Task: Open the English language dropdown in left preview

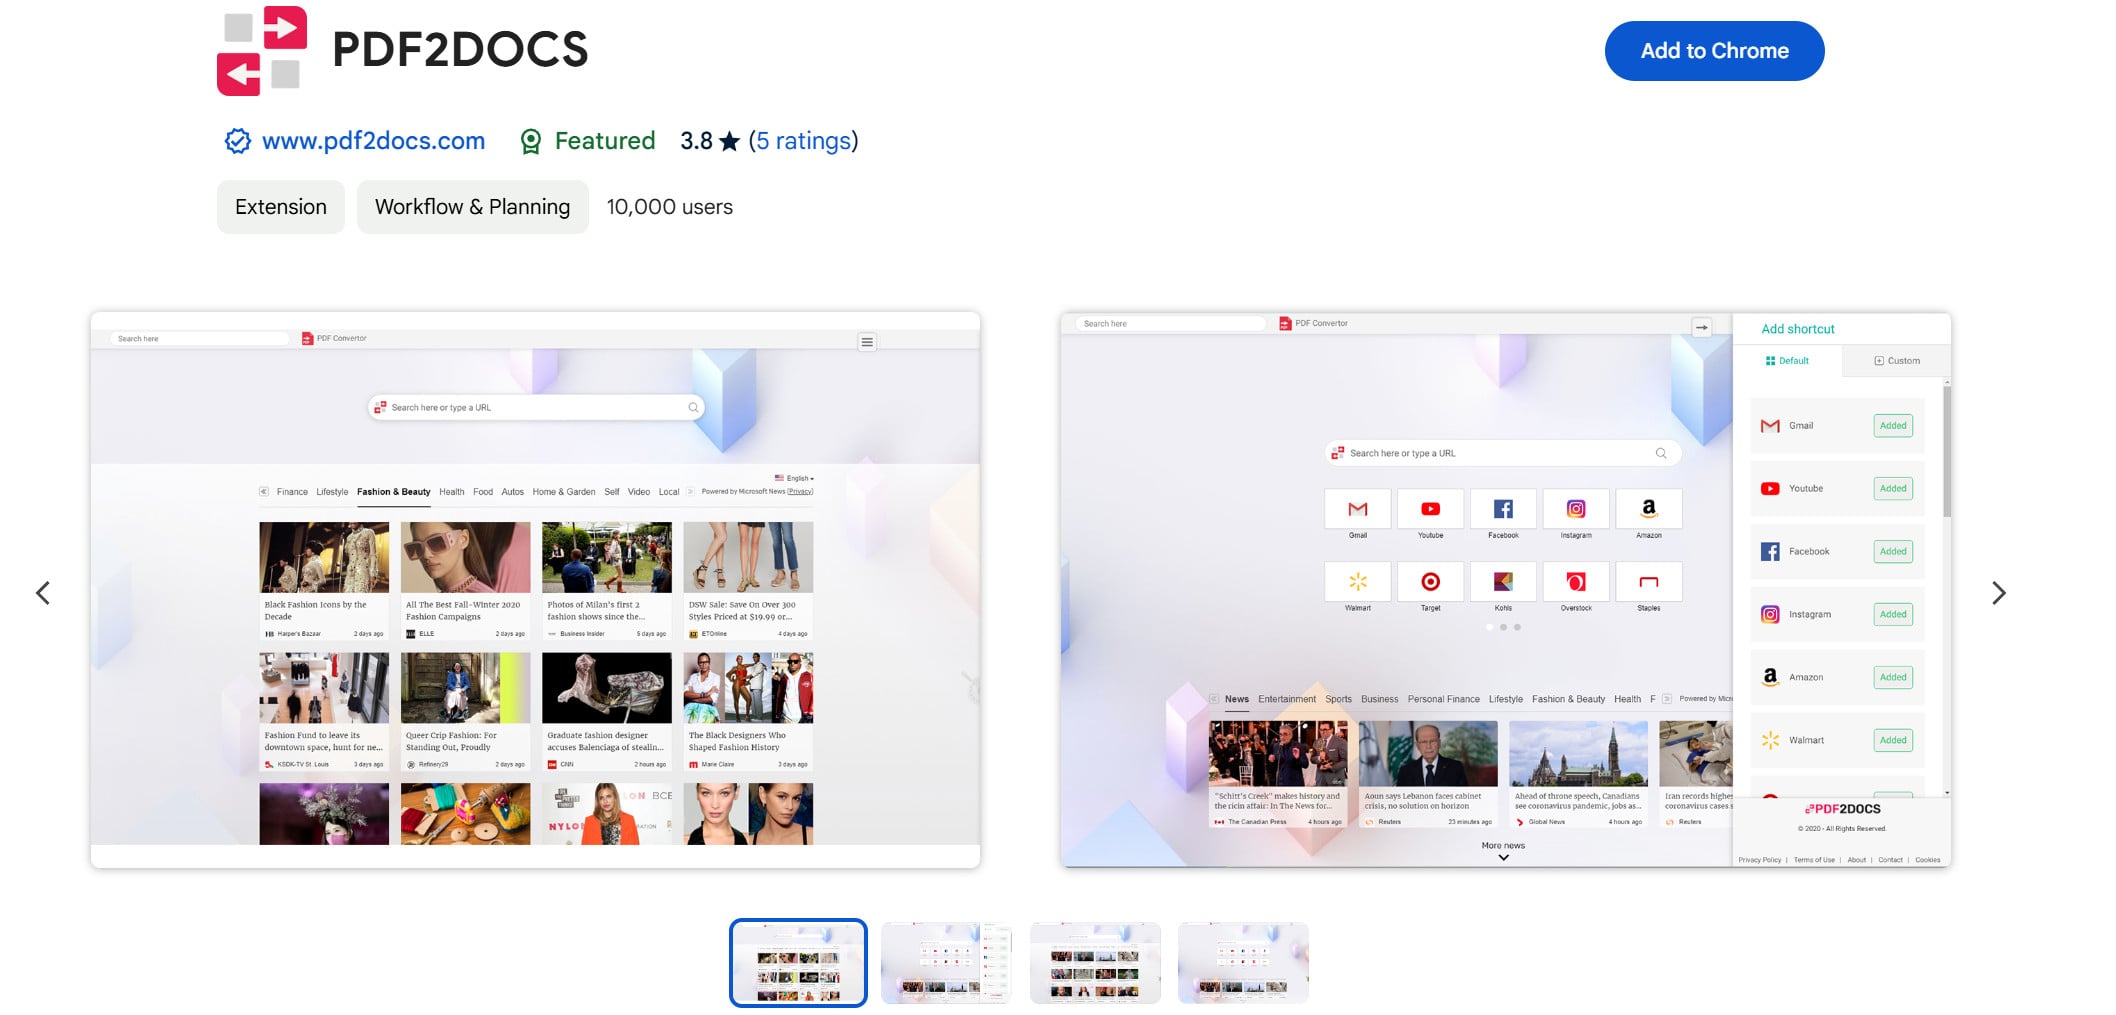Action: pos(794,478)
